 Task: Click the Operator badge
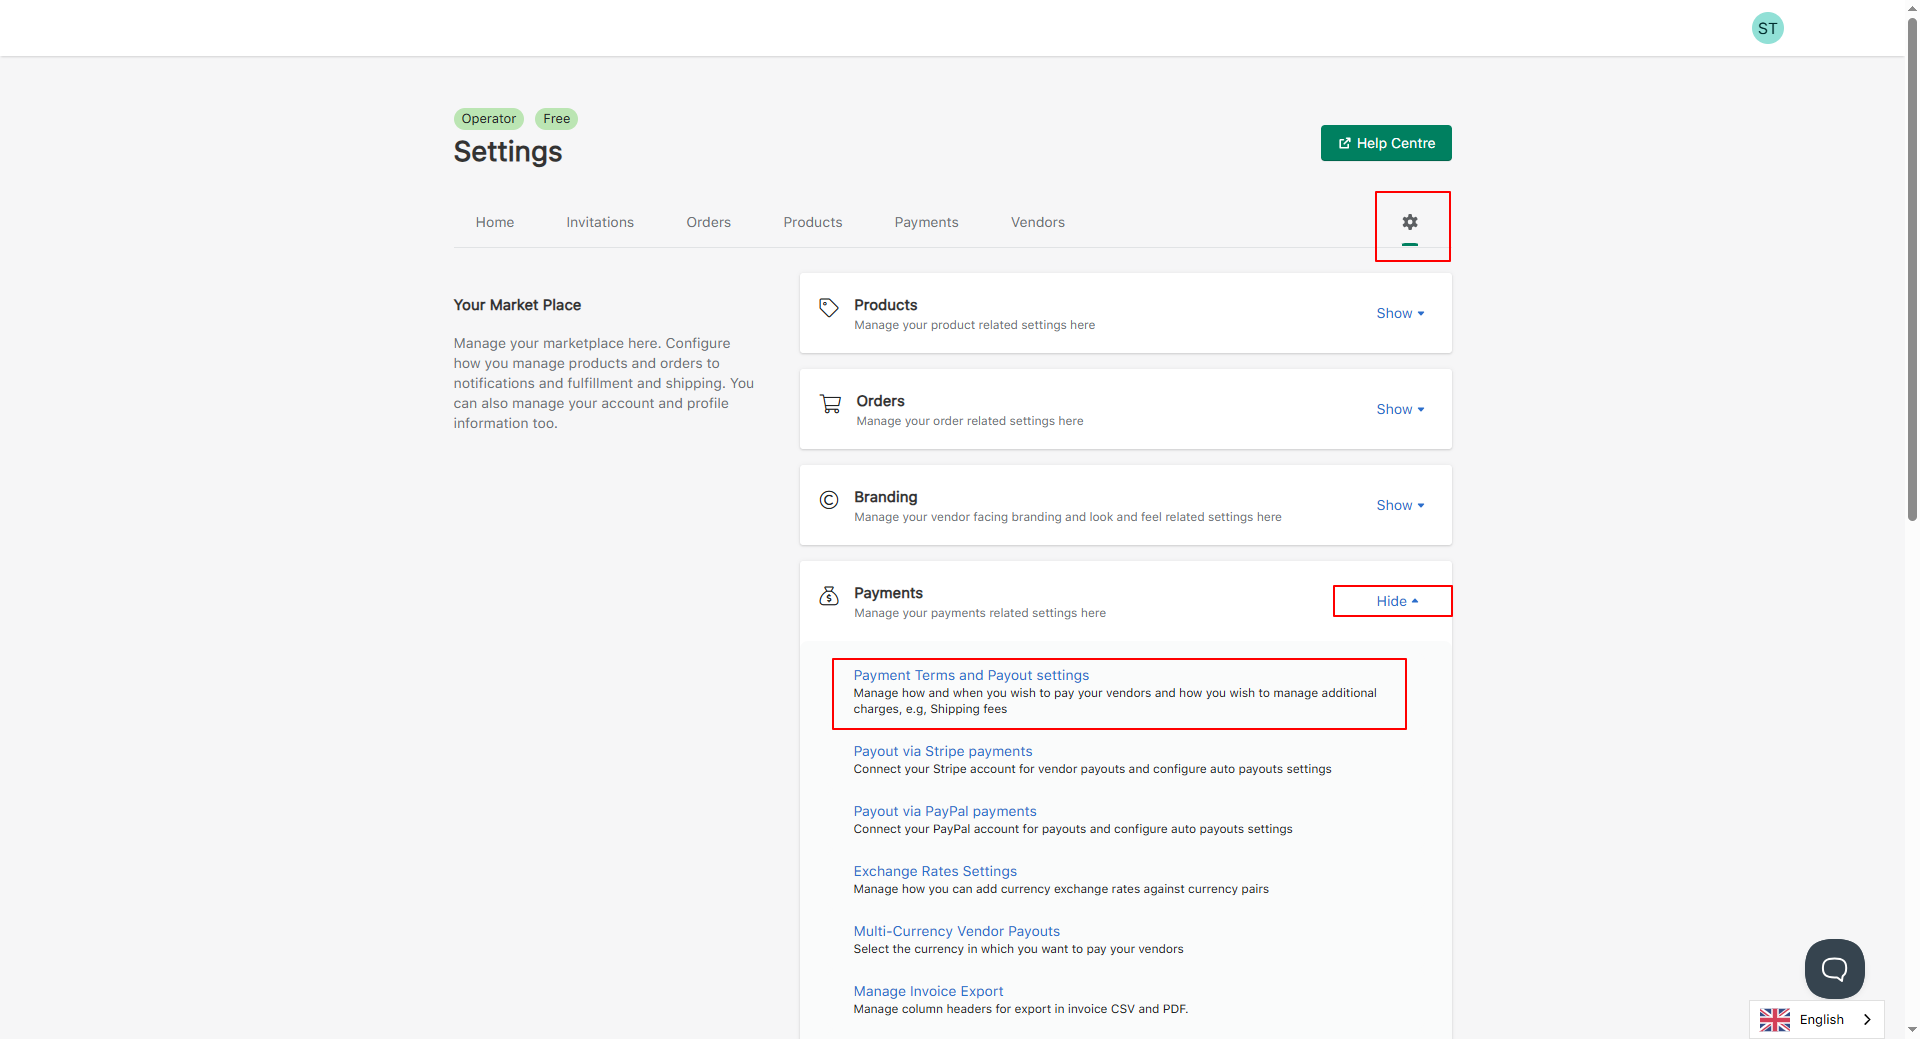click(489, 118)
